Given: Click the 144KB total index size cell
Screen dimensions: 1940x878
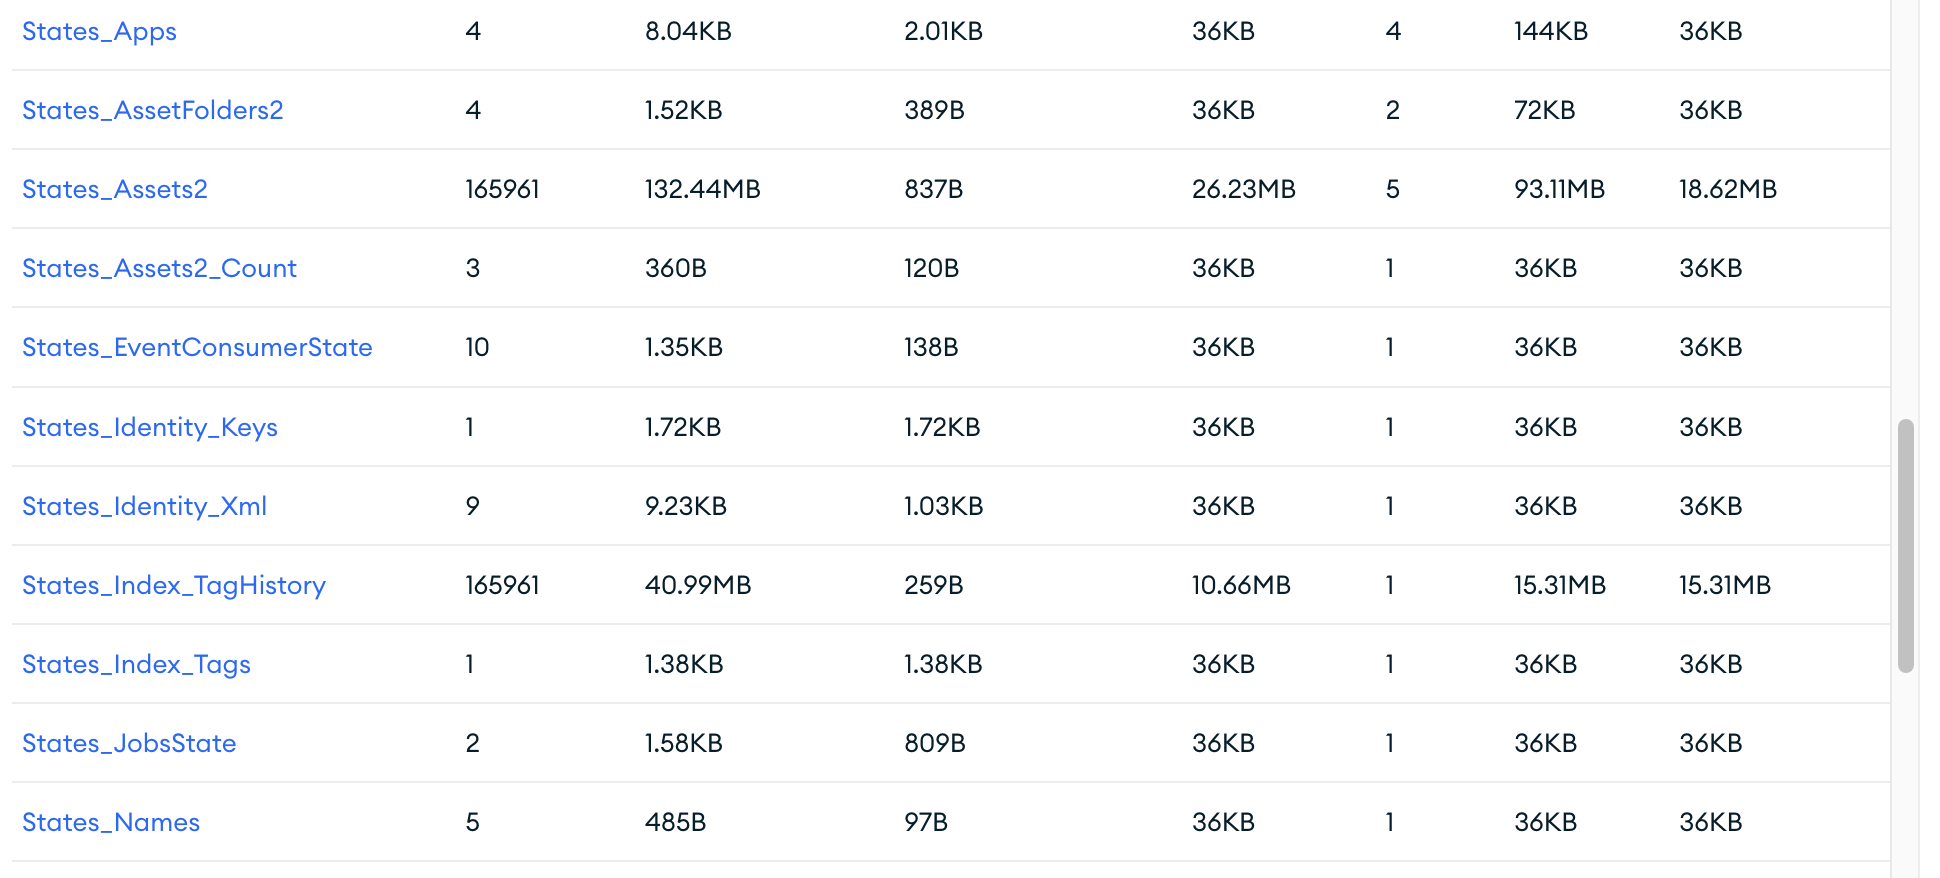Looking at the screenshot, I should pos(1550,31).
